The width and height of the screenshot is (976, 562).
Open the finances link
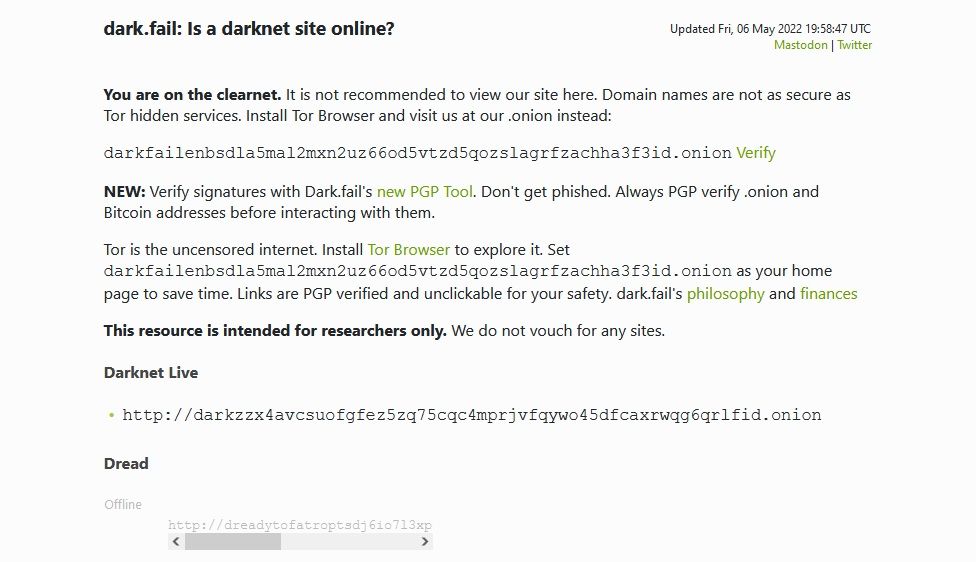(828, 293)
